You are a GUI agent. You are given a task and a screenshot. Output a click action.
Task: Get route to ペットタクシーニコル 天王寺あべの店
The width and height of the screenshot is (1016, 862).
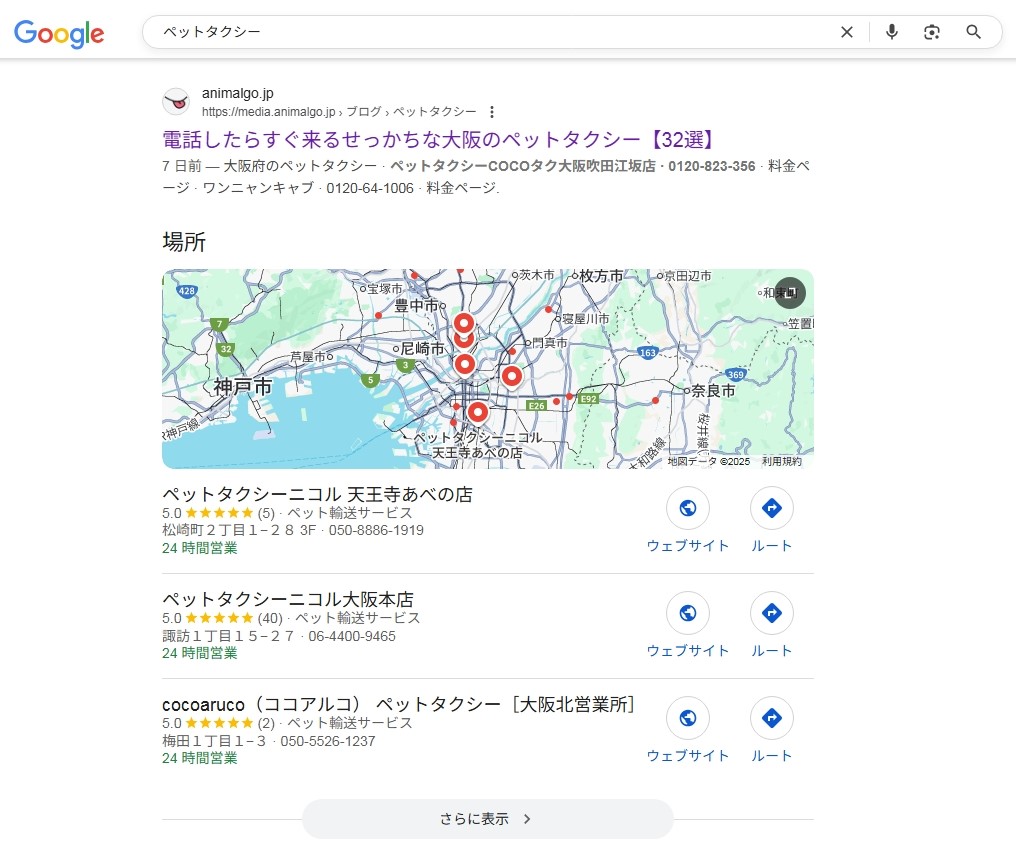click(772, 509)
